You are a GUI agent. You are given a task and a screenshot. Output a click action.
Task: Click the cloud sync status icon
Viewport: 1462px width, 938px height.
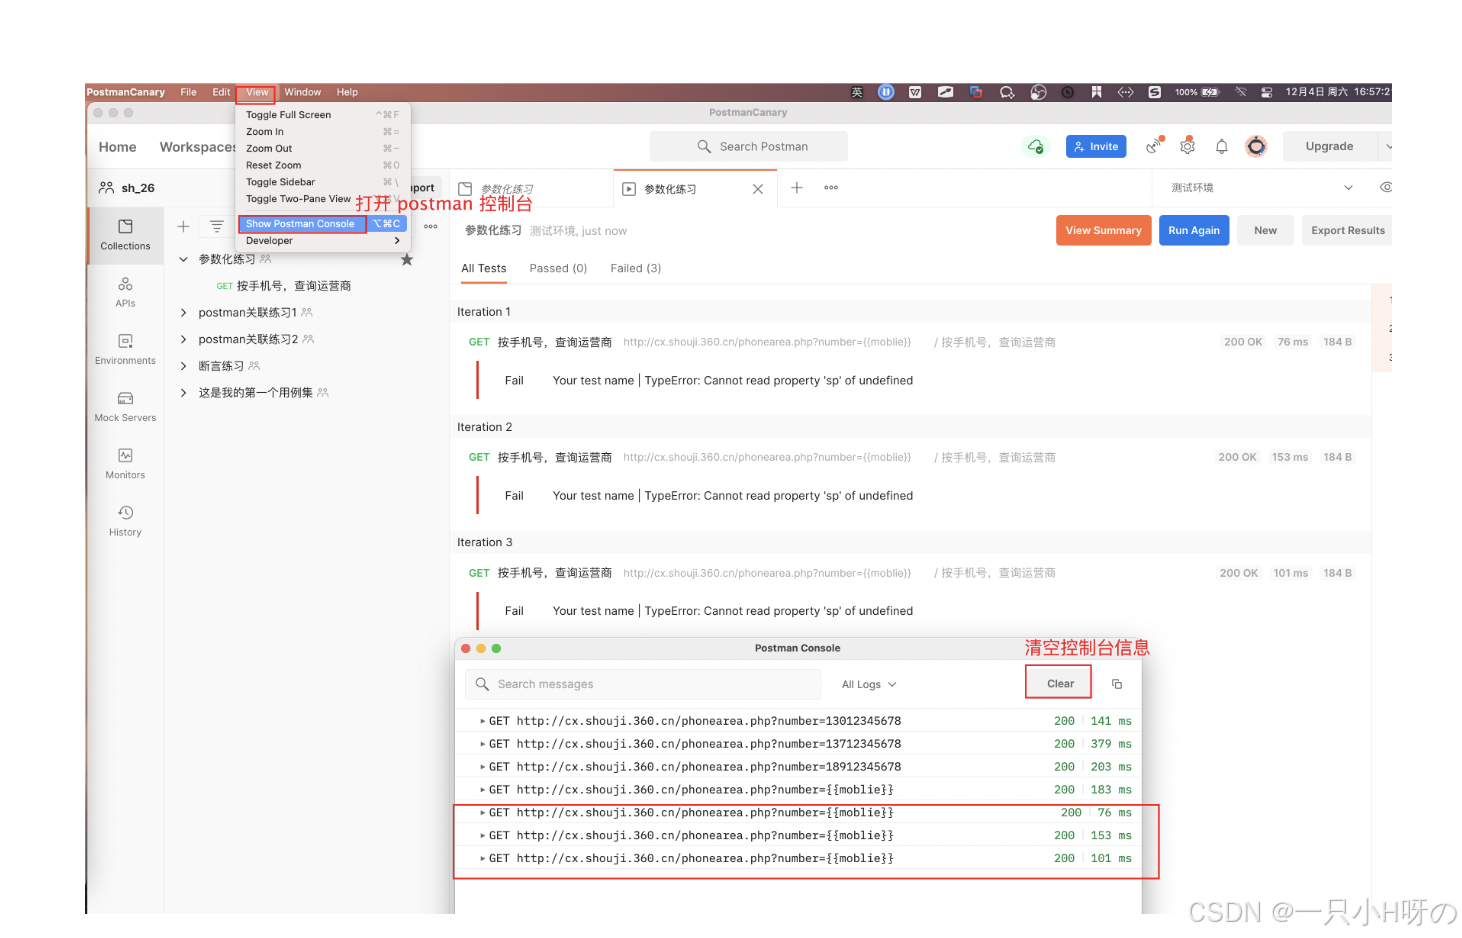tap(1036, 146)
